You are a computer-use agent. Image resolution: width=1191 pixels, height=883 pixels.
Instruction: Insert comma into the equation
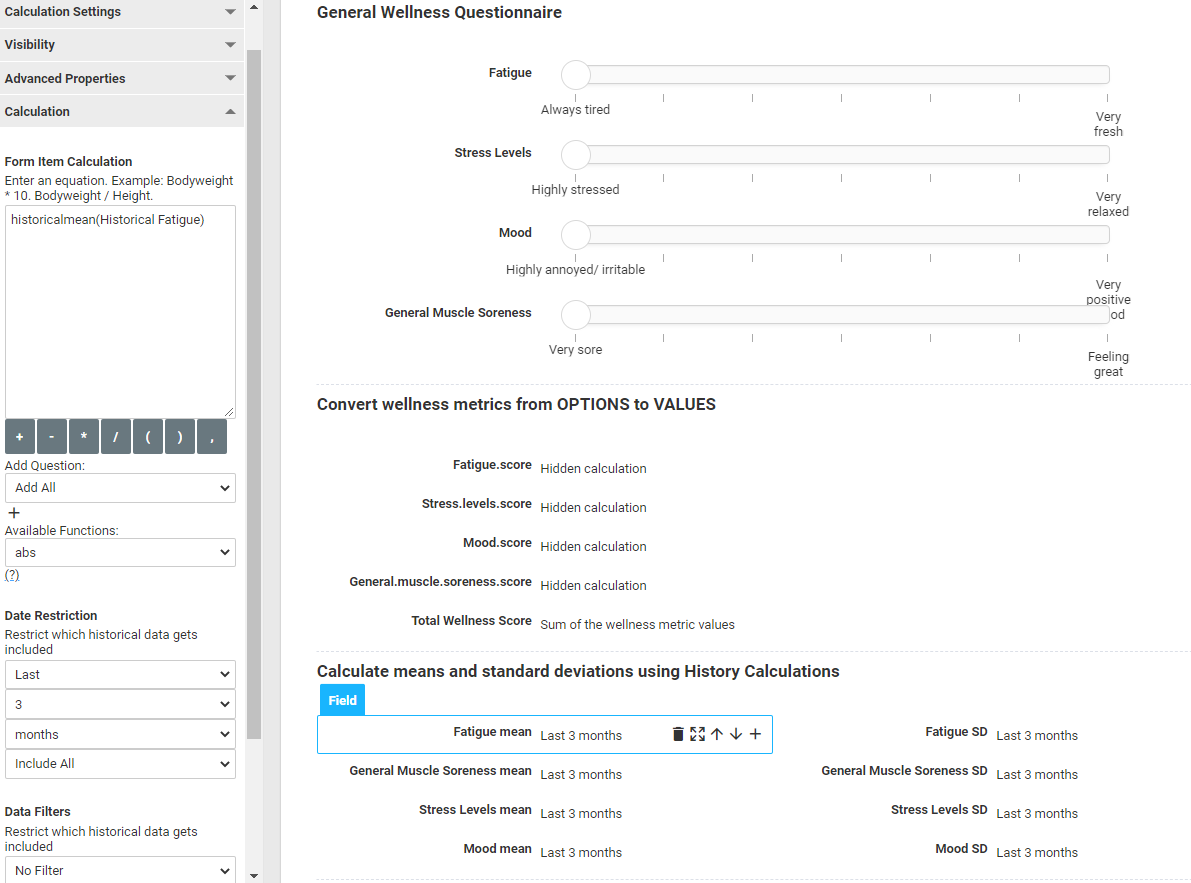click(x=212, y=437)
